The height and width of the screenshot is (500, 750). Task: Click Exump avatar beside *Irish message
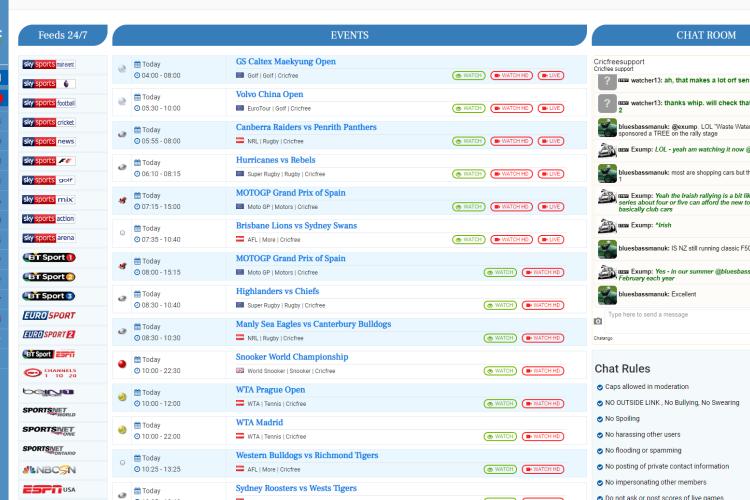point(607,225)
